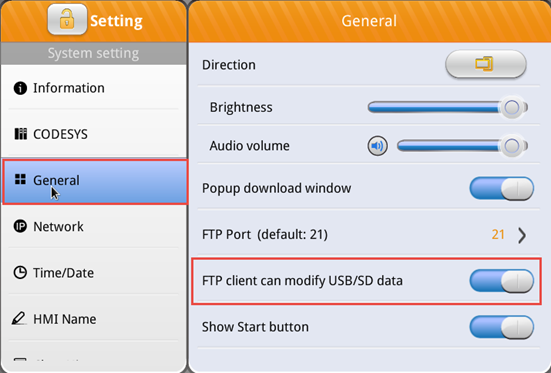Turn off the Show Start button switch
Image resolution: width=551 pixels, height=373 pixels.
click(501, 327)
